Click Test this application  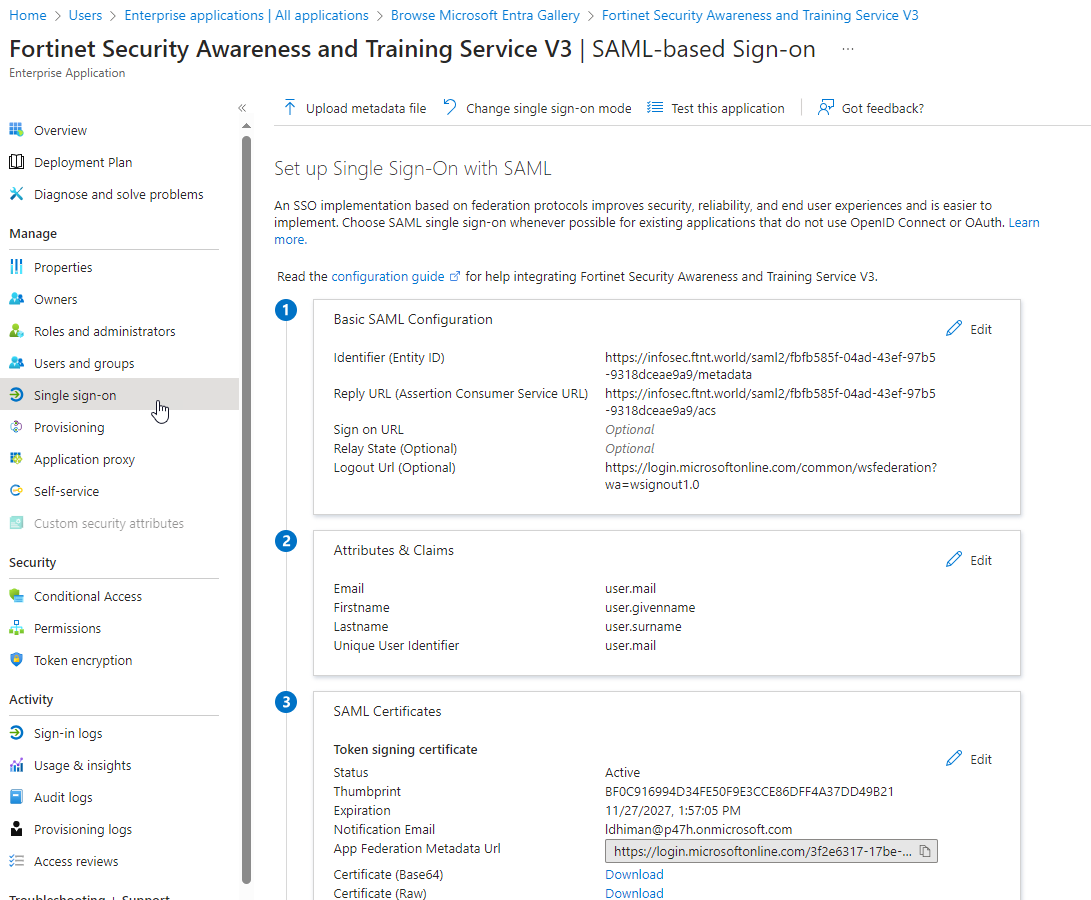point(715,108)
